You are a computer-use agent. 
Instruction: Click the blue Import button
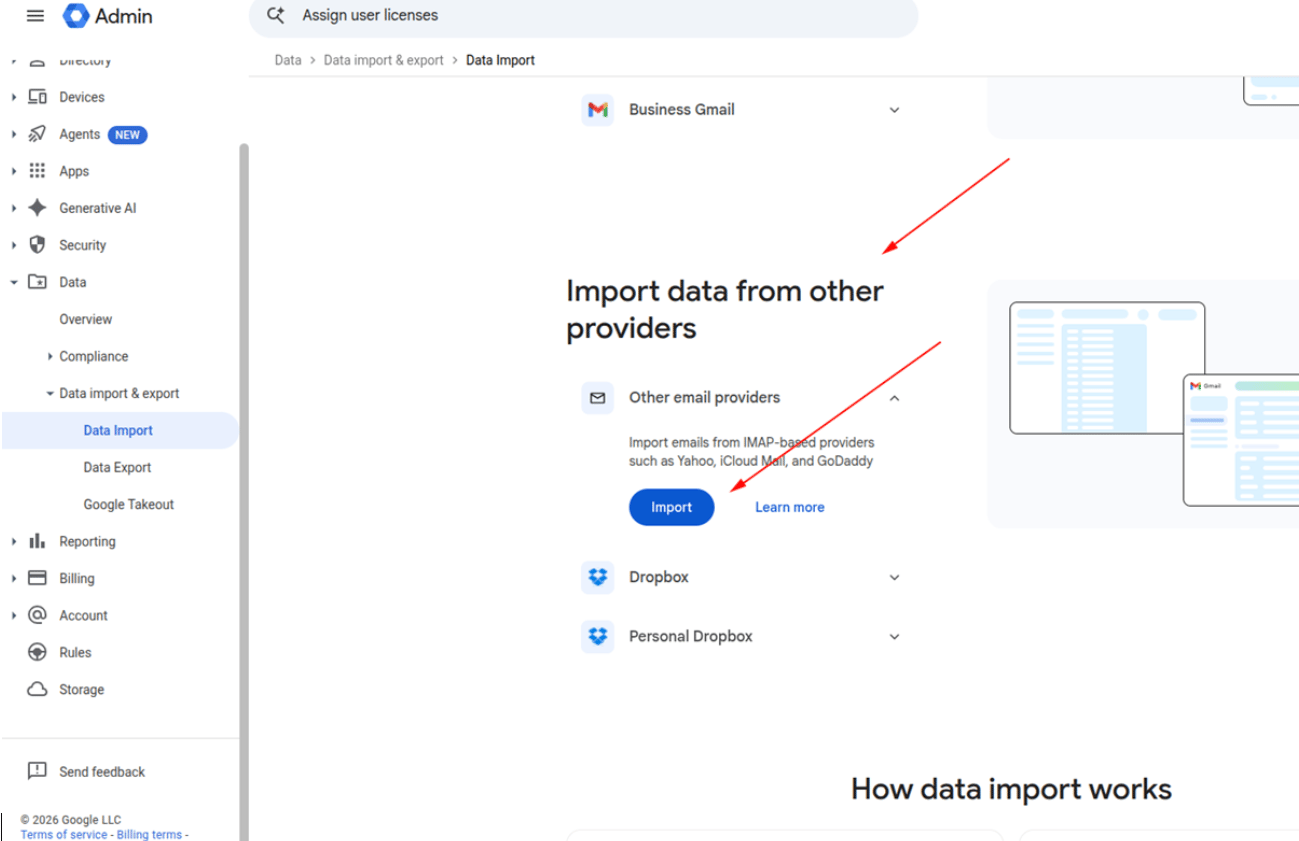coord(672,507)
